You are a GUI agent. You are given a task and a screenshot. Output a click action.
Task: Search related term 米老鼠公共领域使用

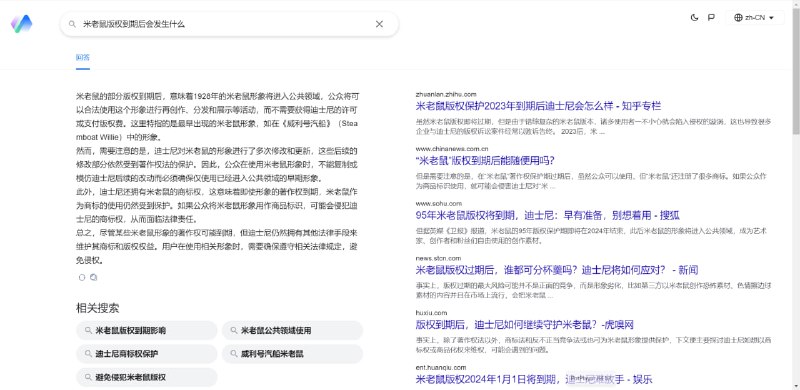point(292,330)
